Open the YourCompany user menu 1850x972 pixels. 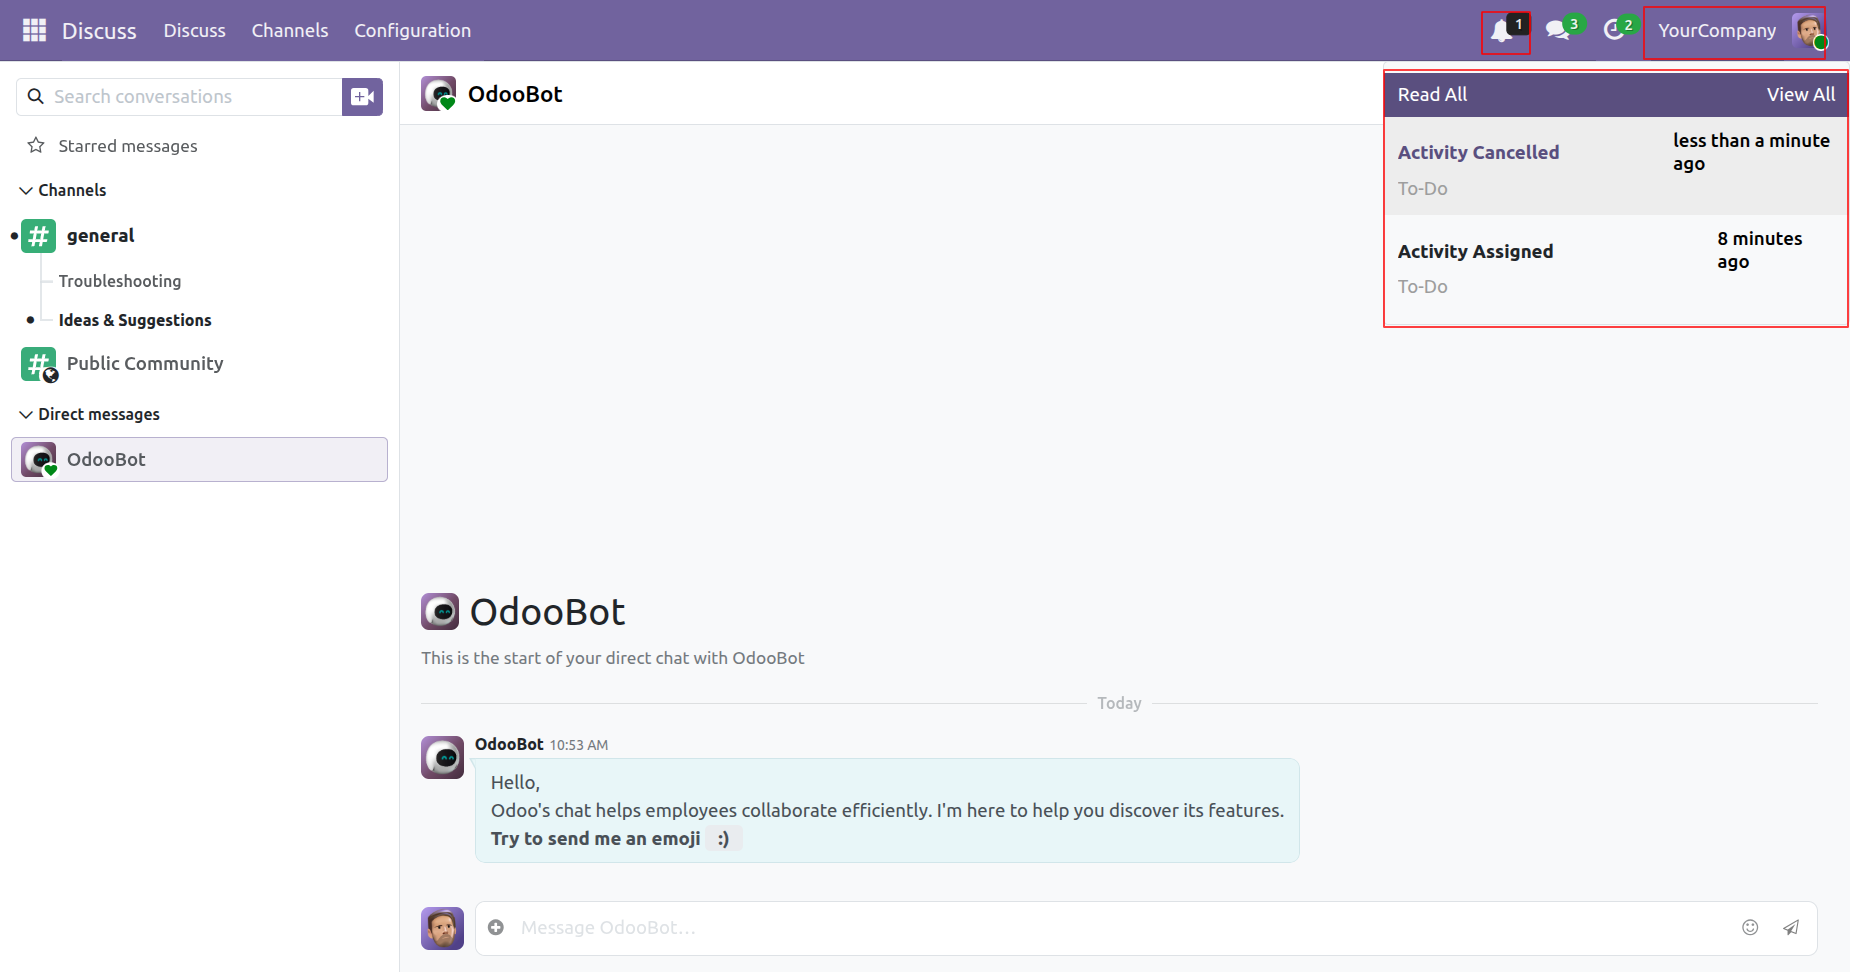(1738, 31)
